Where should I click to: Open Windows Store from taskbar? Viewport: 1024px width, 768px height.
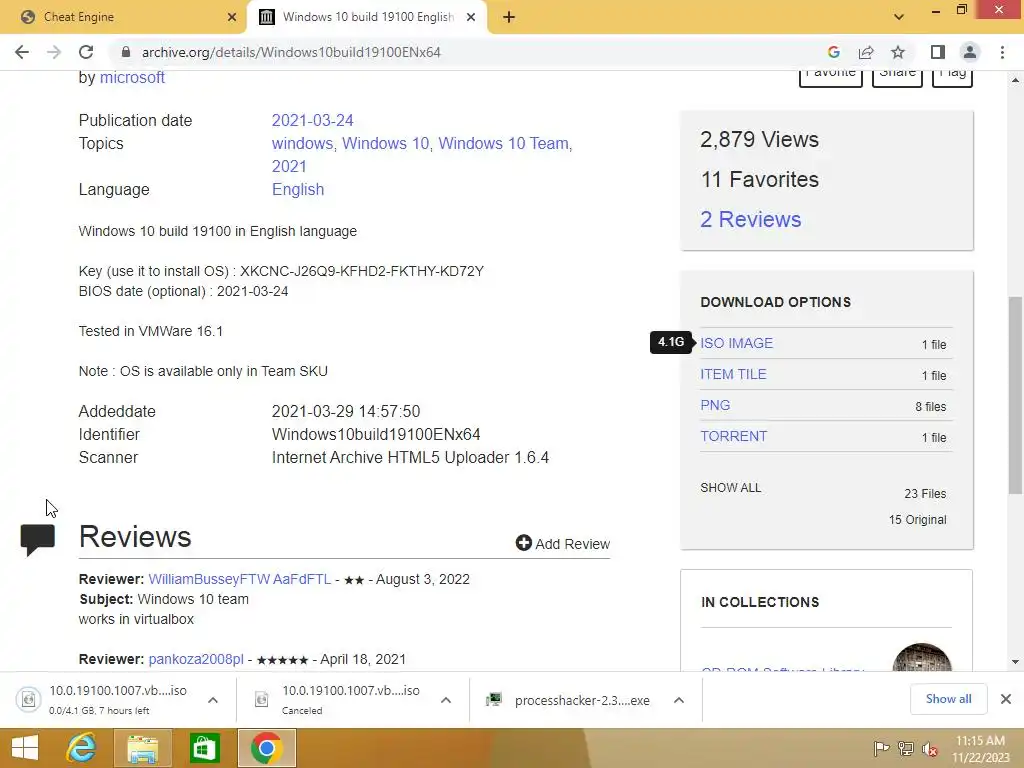204,748
